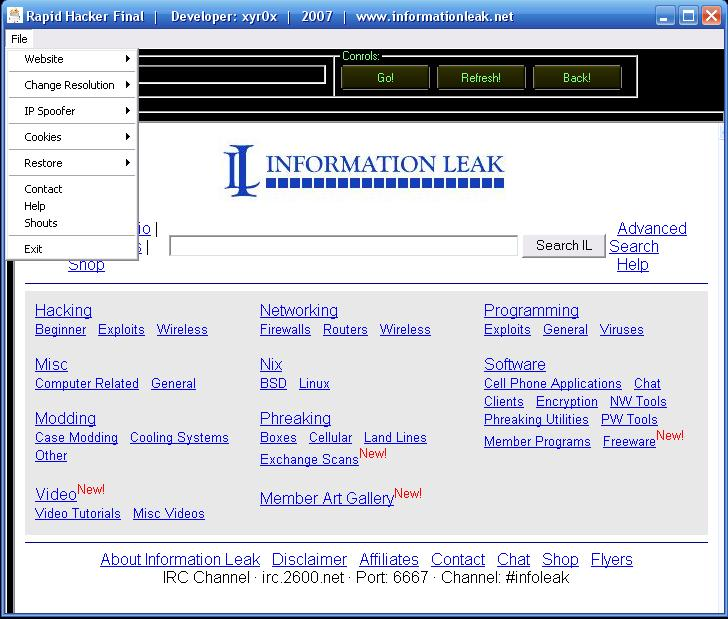Image resolution: width=728 pixels, height=619 pixels.
Task: Open the Change Resolution submenu
Action: [x=72, y=85]
